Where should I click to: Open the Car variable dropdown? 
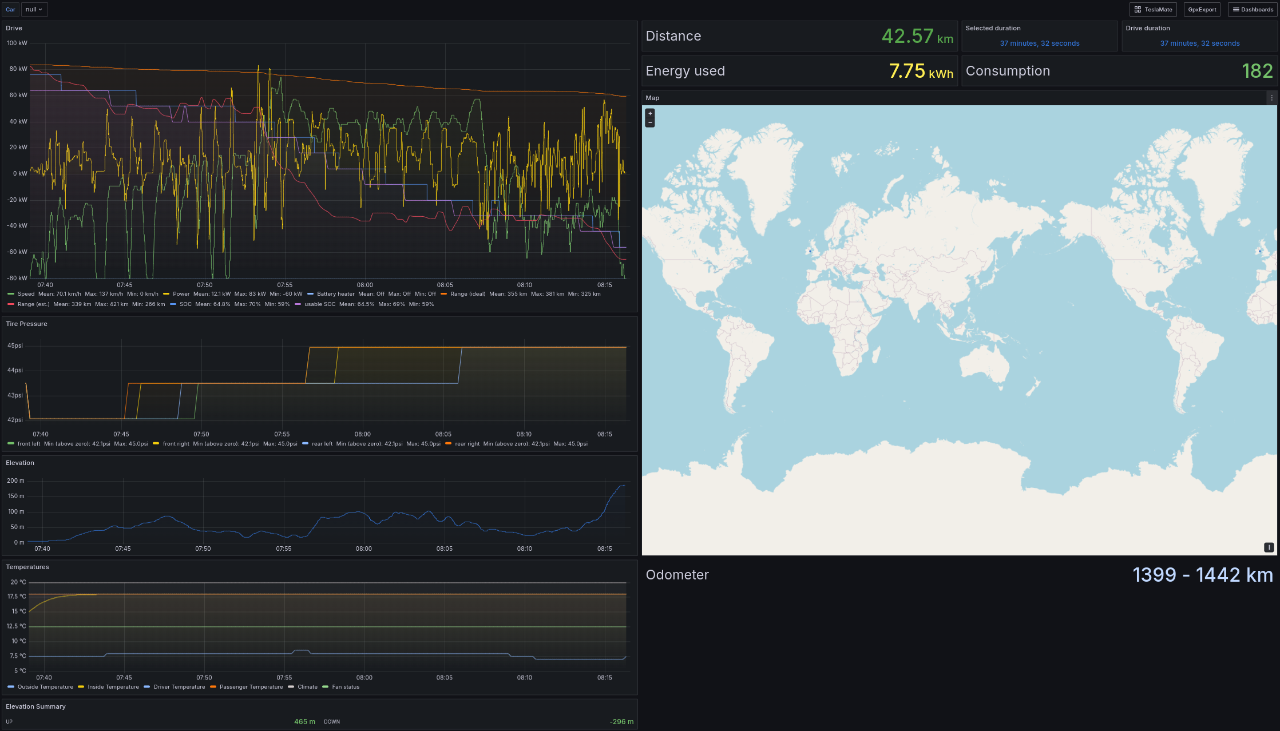click(x=35, y=9)
